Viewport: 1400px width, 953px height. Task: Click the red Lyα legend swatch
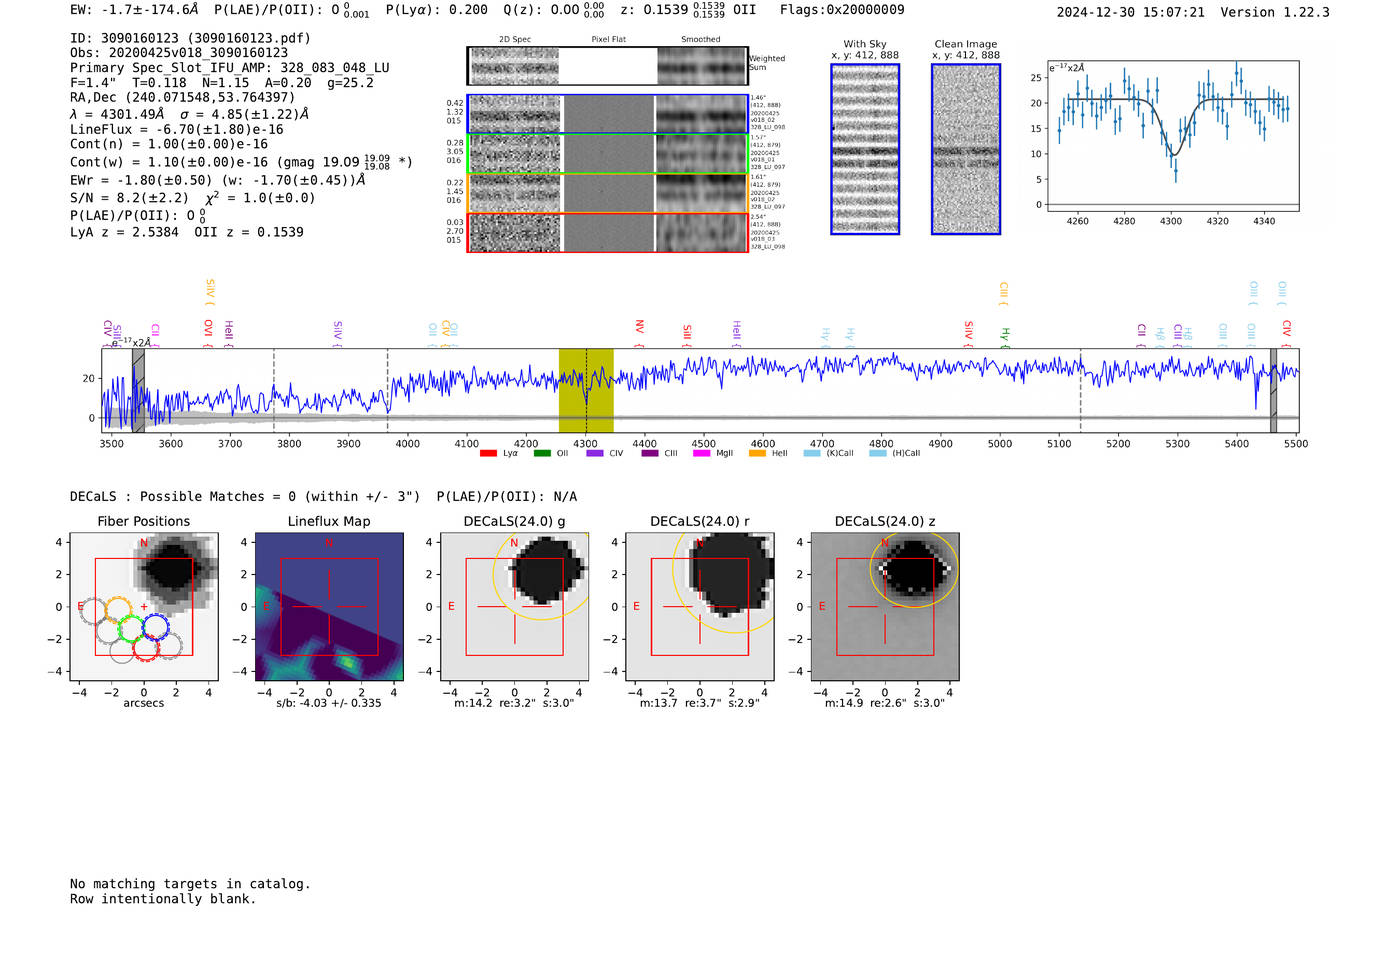coord(488,454)
